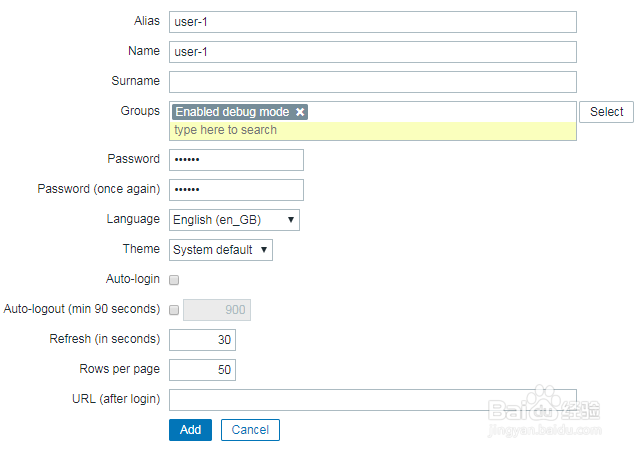Image resolution: width=636 pixels, height=453 pixels.
Task: Open the Language dropdown
Action: click(x=235, y=220)
